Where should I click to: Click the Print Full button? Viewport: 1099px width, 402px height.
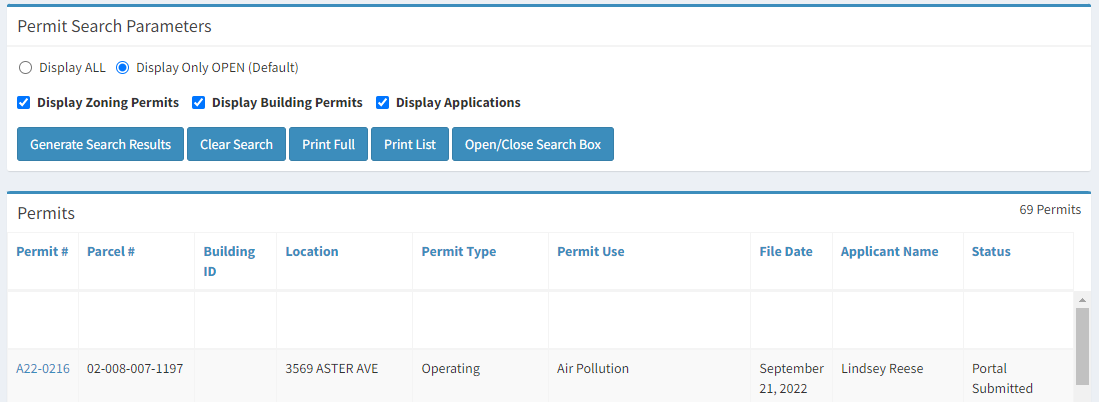click(329, 144)
